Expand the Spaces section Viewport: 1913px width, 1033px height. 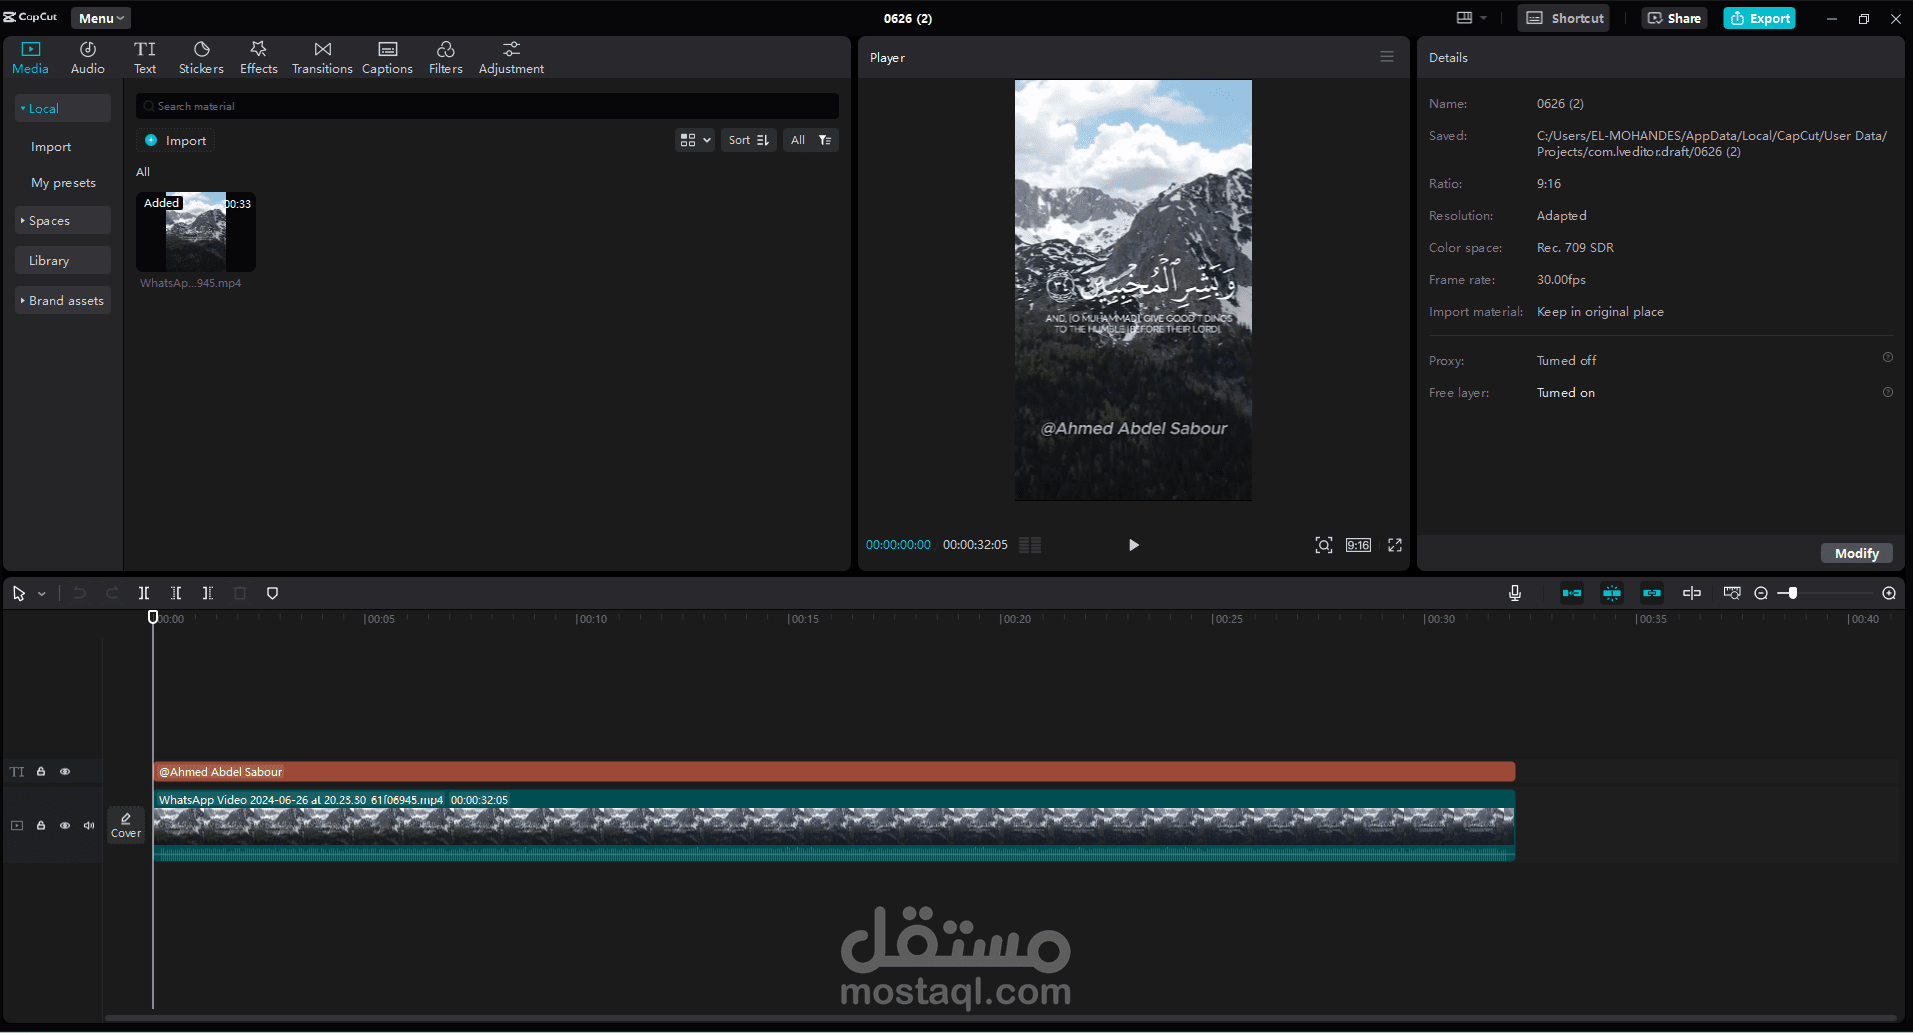[x=63, y=220]
